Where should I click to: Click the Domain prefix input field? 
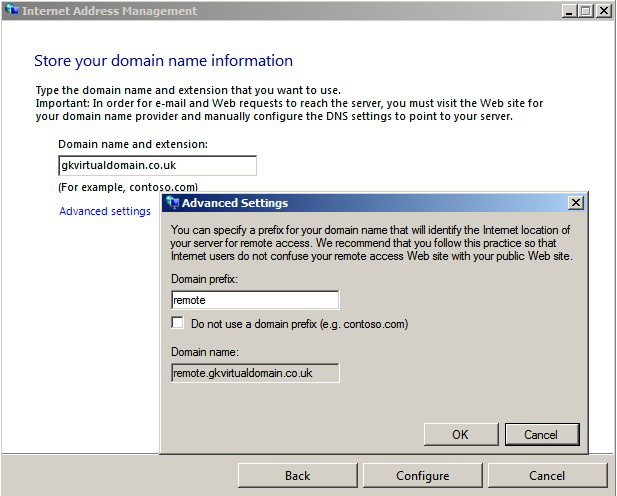point(255,300)
